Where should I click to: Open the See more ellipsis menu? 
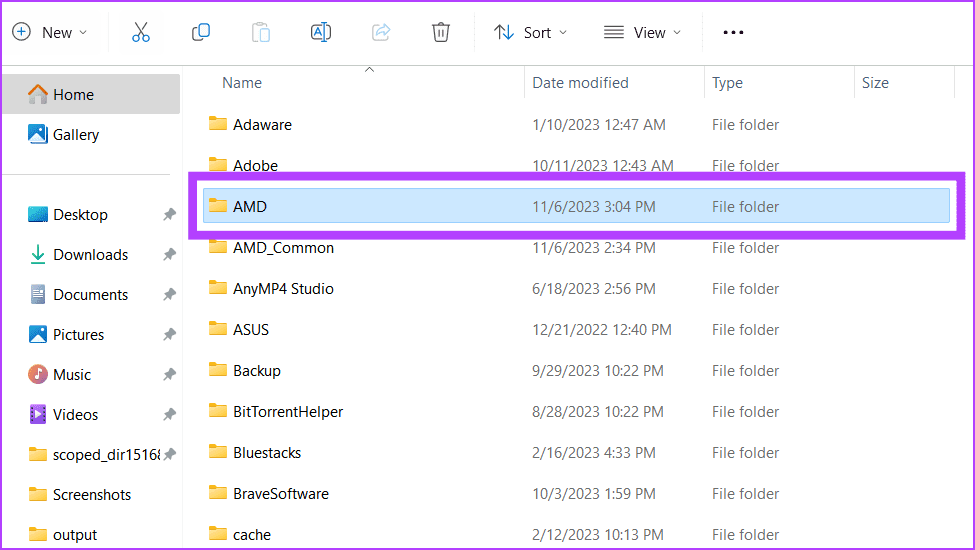click(x=733, y=33)
